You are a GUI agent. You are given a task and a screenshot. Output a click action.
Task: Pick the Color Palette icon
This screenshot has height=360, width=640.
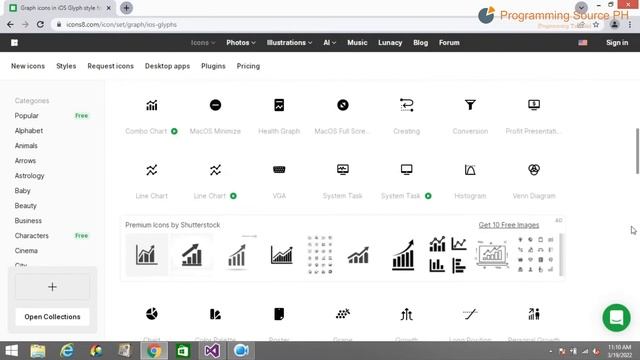pos(216,314)
